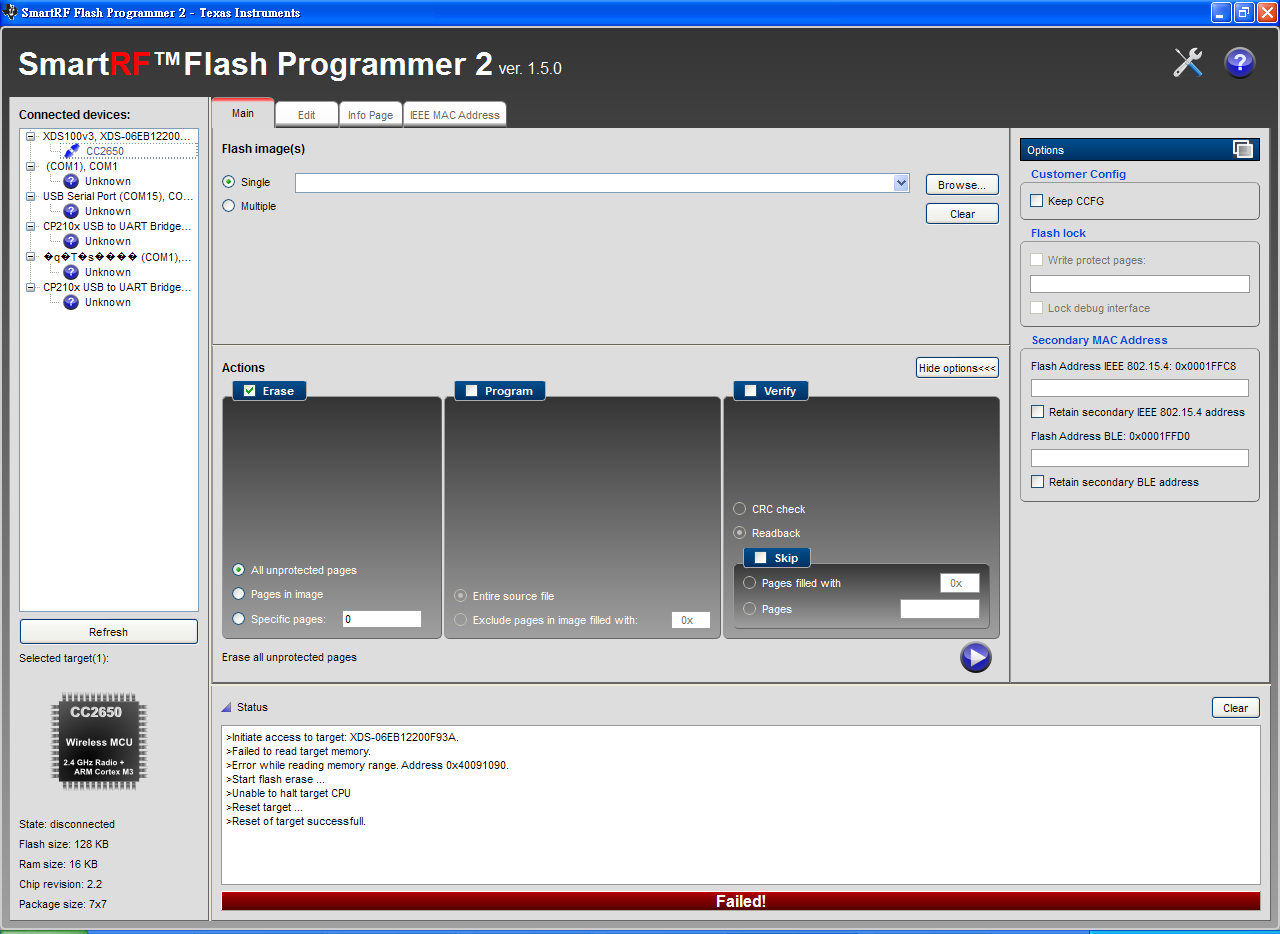Switch to the Main tab
This screenshot has height=934, width=1280.
243,113
